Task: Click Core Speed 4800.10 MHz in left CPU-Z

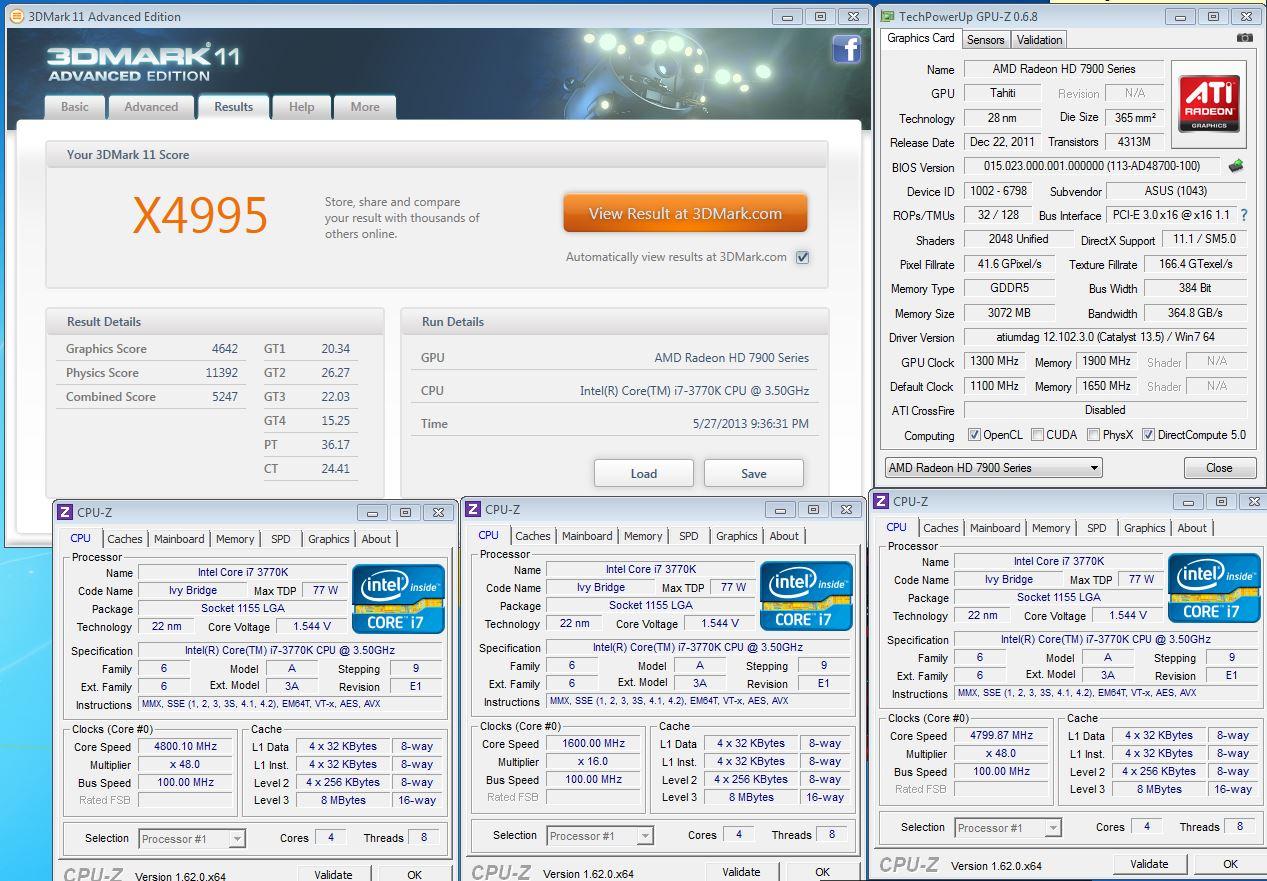Action: [186, 746]
